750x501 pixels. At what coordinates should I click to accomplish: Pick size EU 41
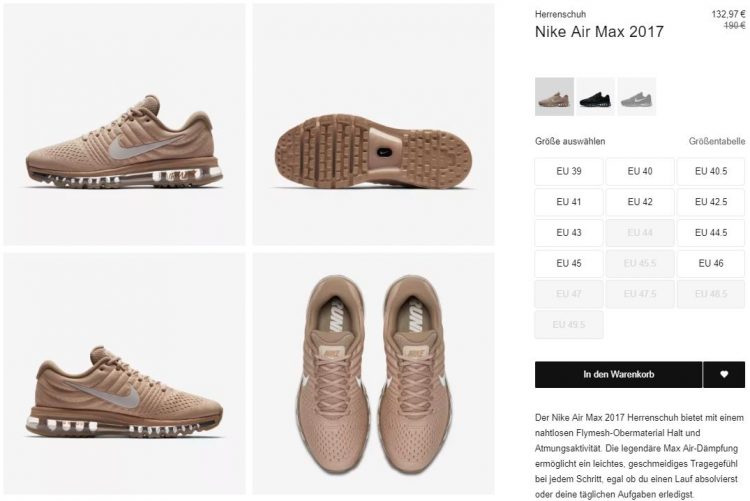569,202
